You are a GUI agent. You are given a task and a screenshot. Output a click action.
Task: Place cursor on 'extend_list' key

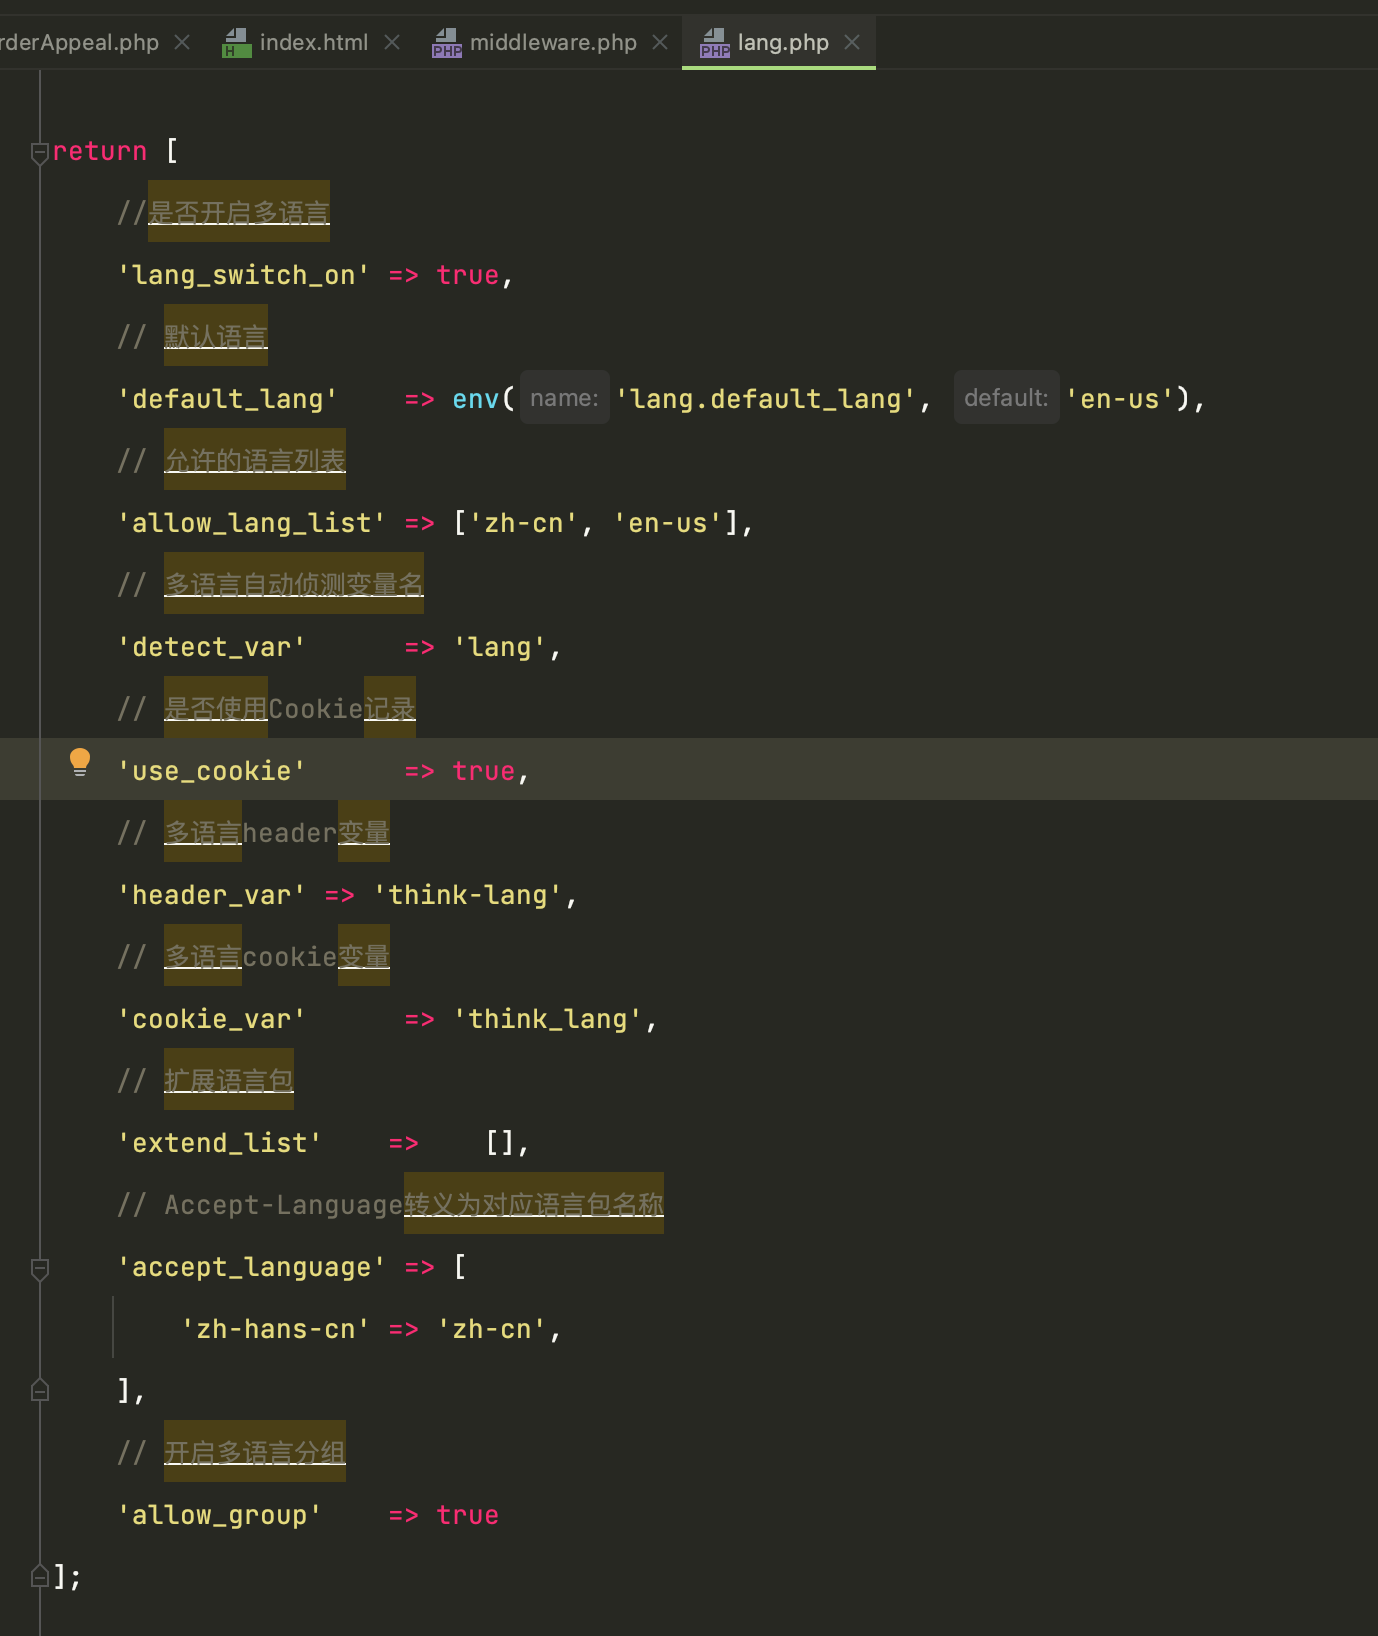coord(220,1143)
